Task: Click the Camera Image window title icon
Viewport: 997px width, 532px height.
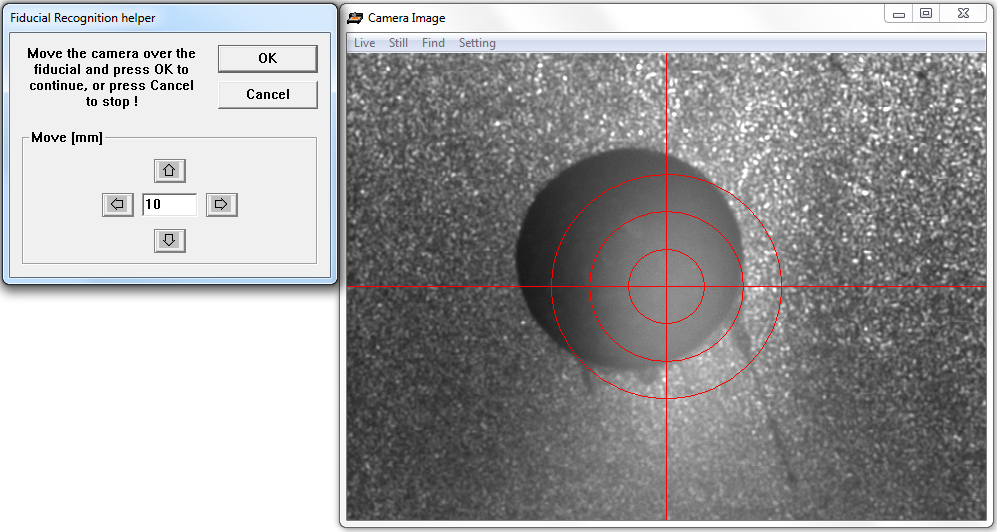Action: click(355, 18)
